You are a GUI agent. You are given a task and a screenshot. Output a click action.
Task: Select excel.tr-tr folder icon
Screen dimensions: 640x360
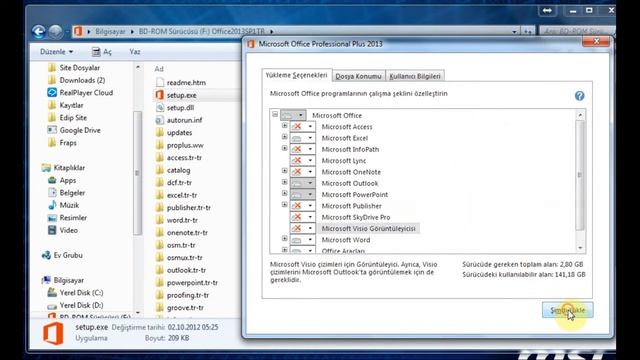(160, 195)
